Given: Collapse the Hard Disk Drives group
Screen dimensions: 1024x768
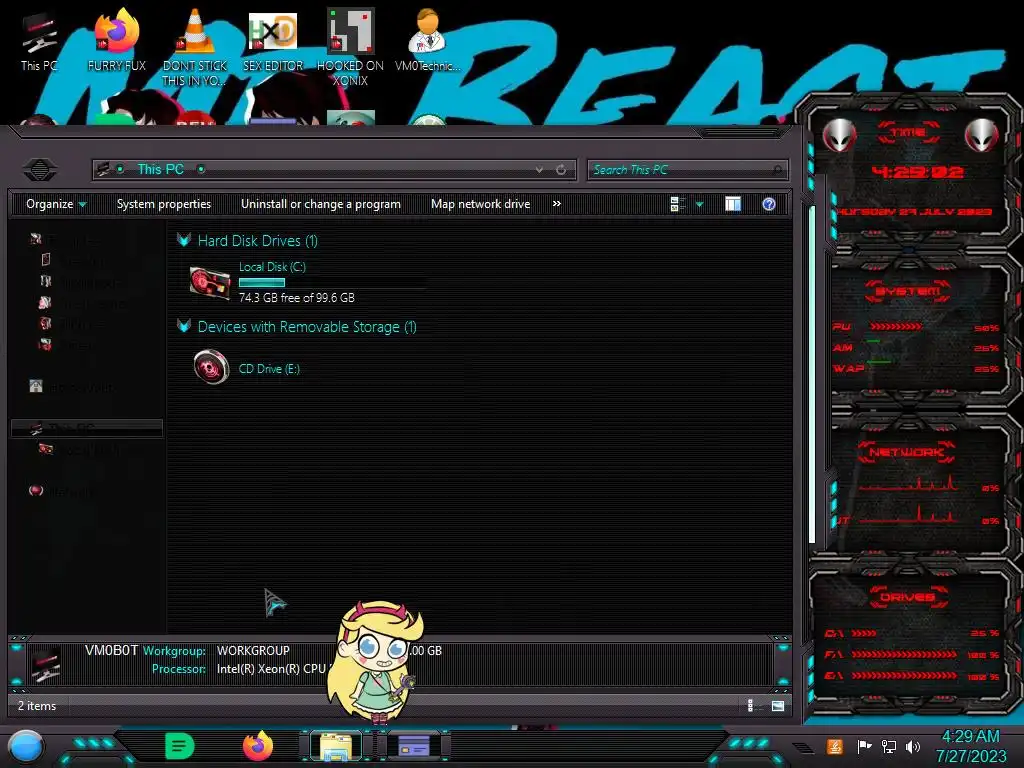Looking at the screenshot, I should [184, 240].
